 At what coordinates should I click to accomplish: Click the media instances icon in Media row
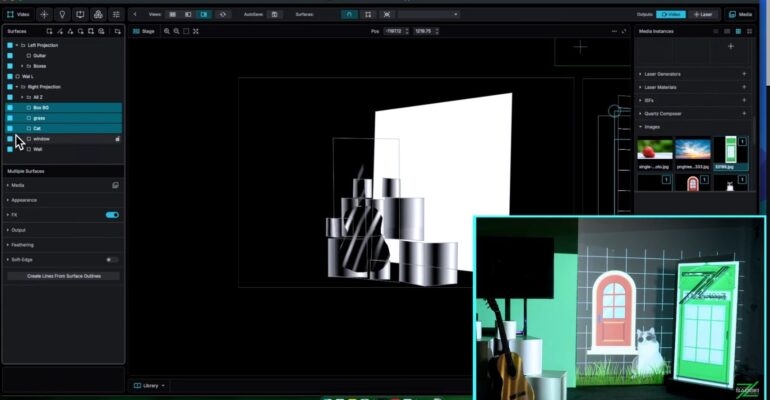pos(115,186)
